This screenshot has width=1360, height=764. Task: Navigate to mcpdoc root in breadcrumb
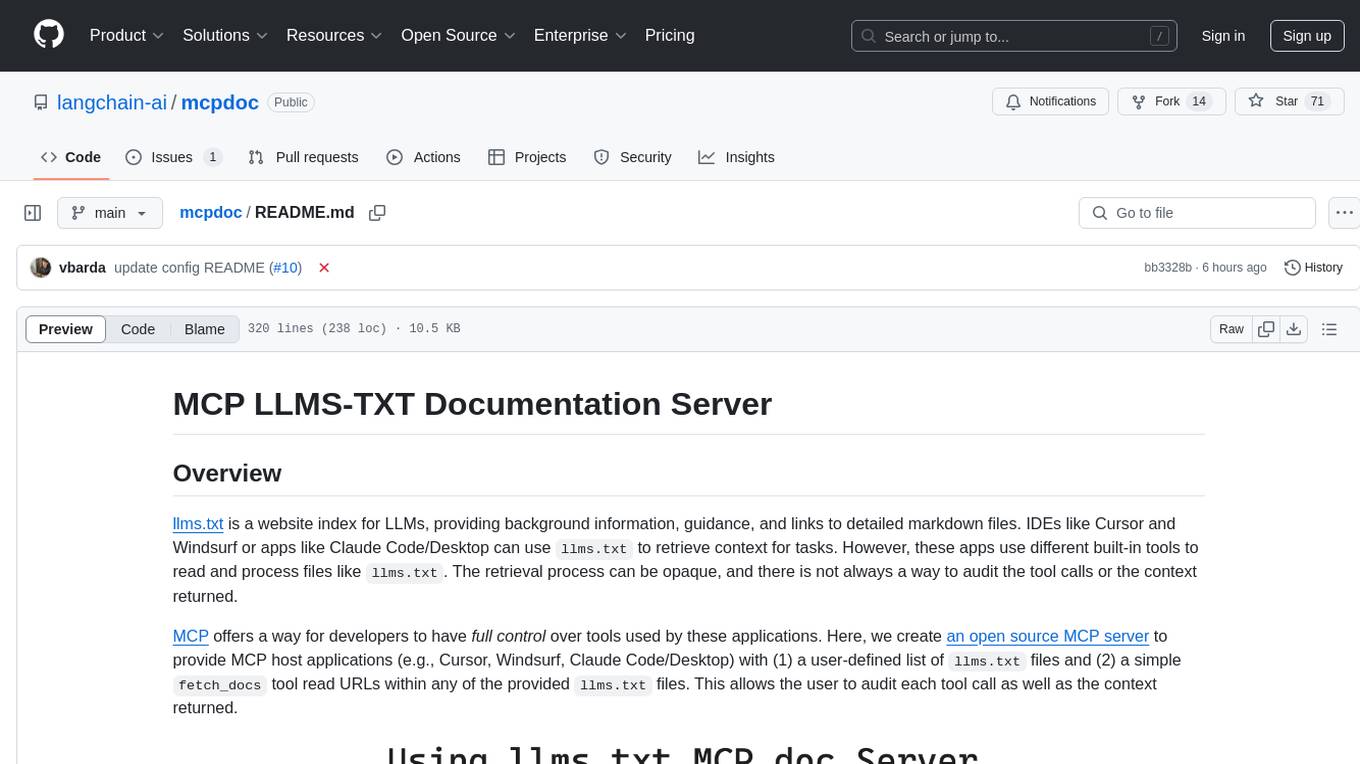tap(210, 212)
